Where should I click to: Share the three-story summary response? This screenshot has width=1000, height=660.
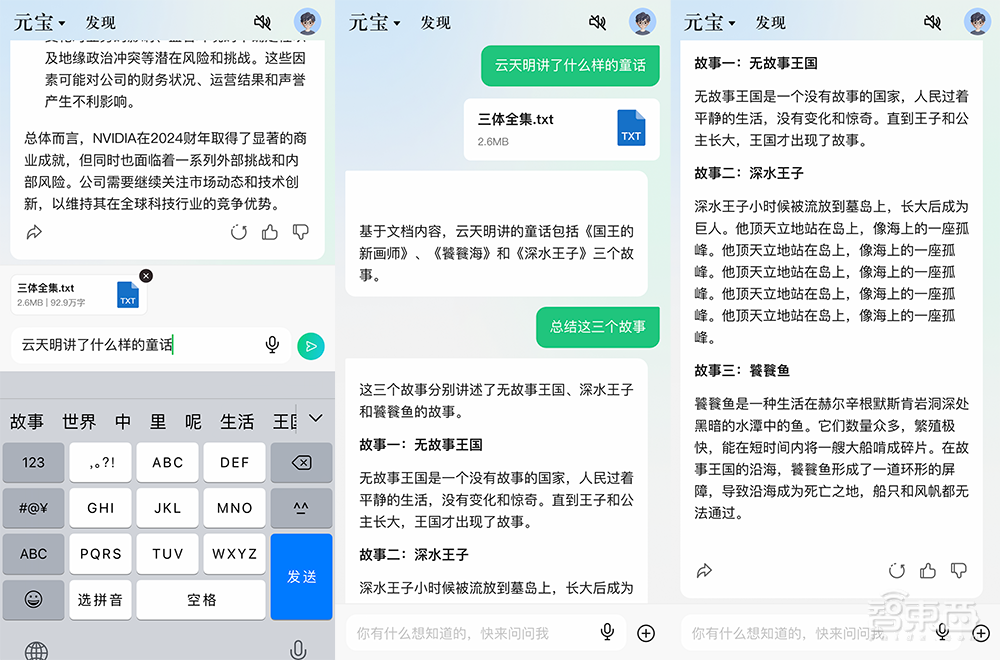(705, 570)
